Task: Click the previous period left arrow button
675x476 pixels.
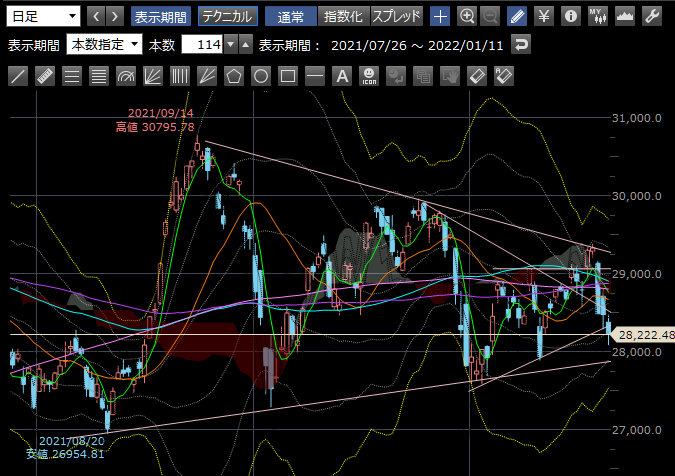Action: tap(96, 16)
